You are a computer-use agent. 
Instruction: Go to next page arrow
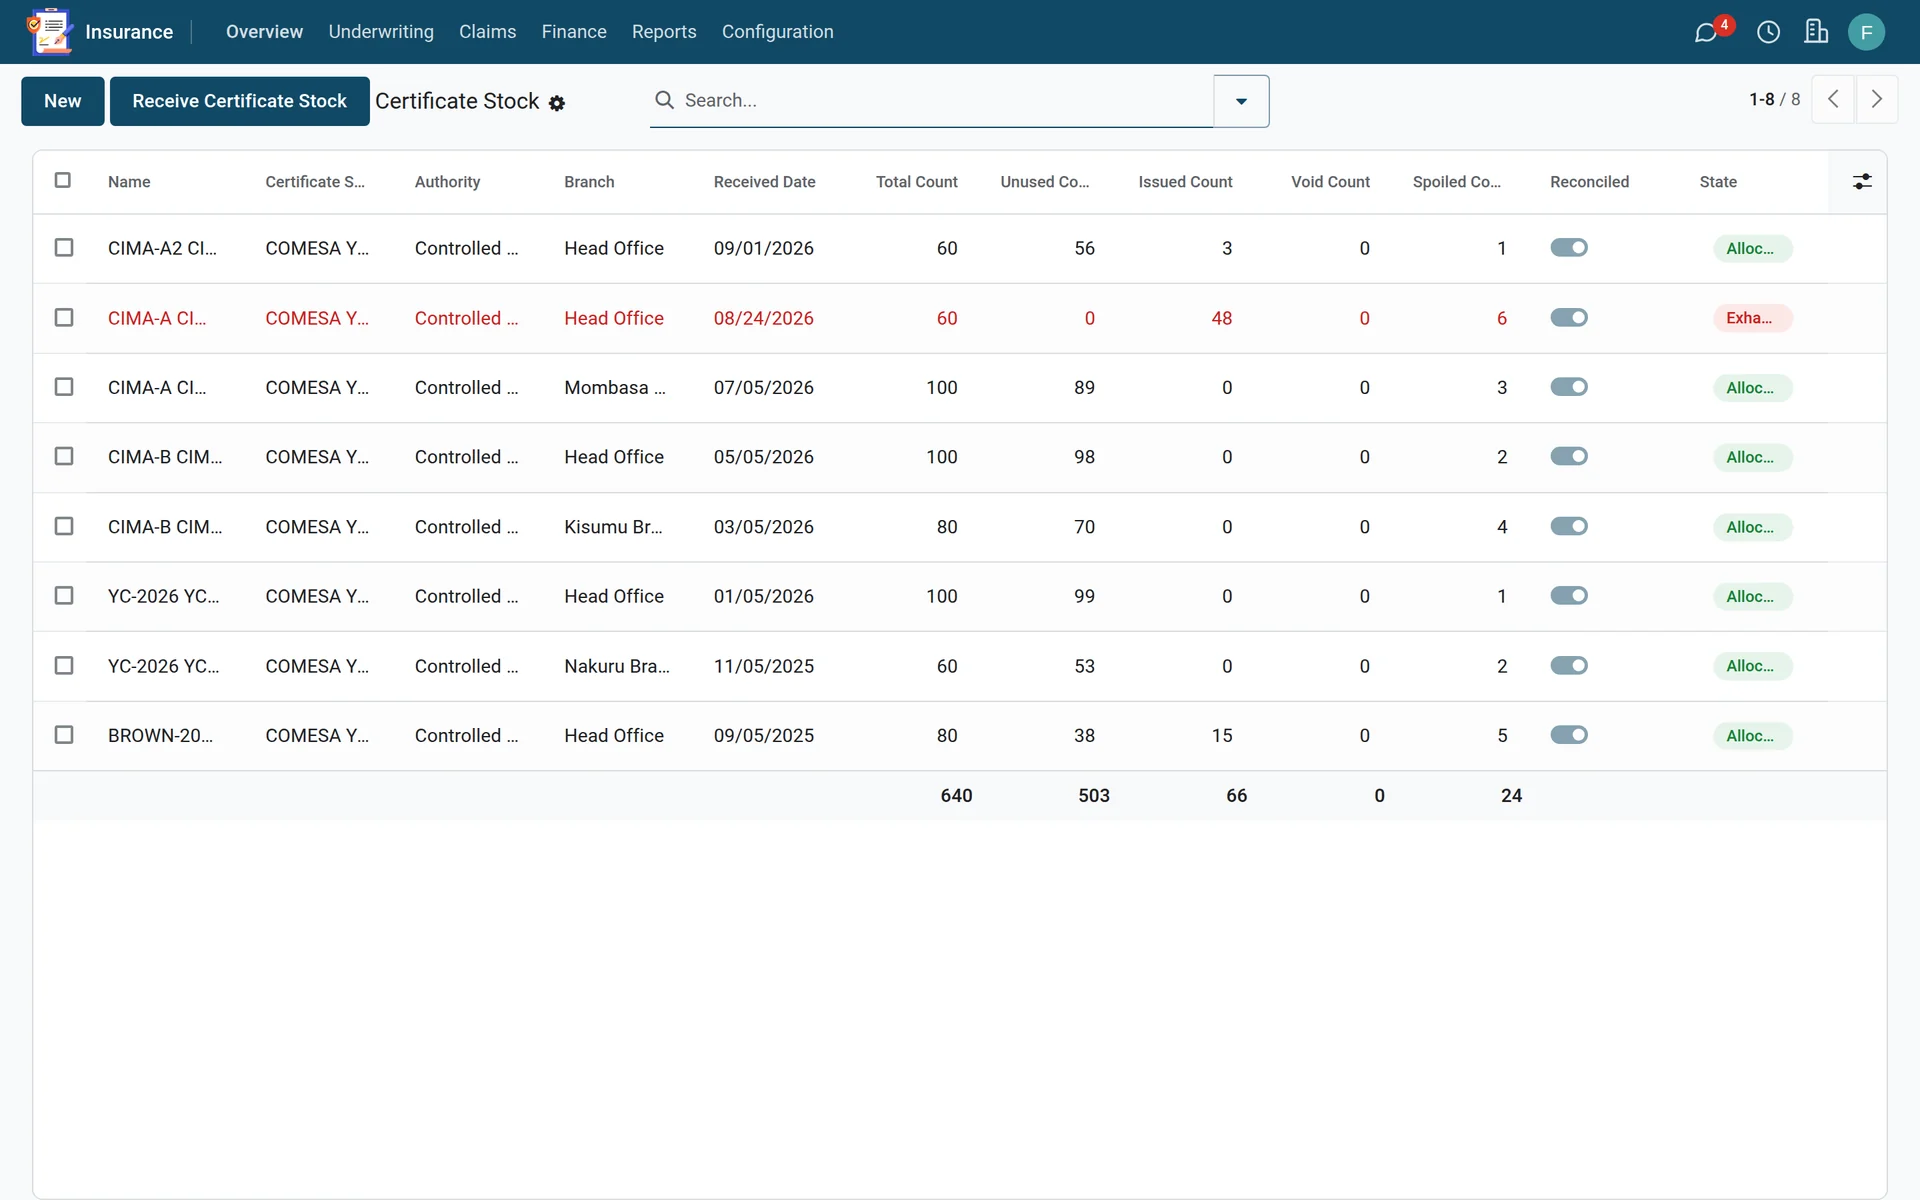click(x=1877, y=99)
